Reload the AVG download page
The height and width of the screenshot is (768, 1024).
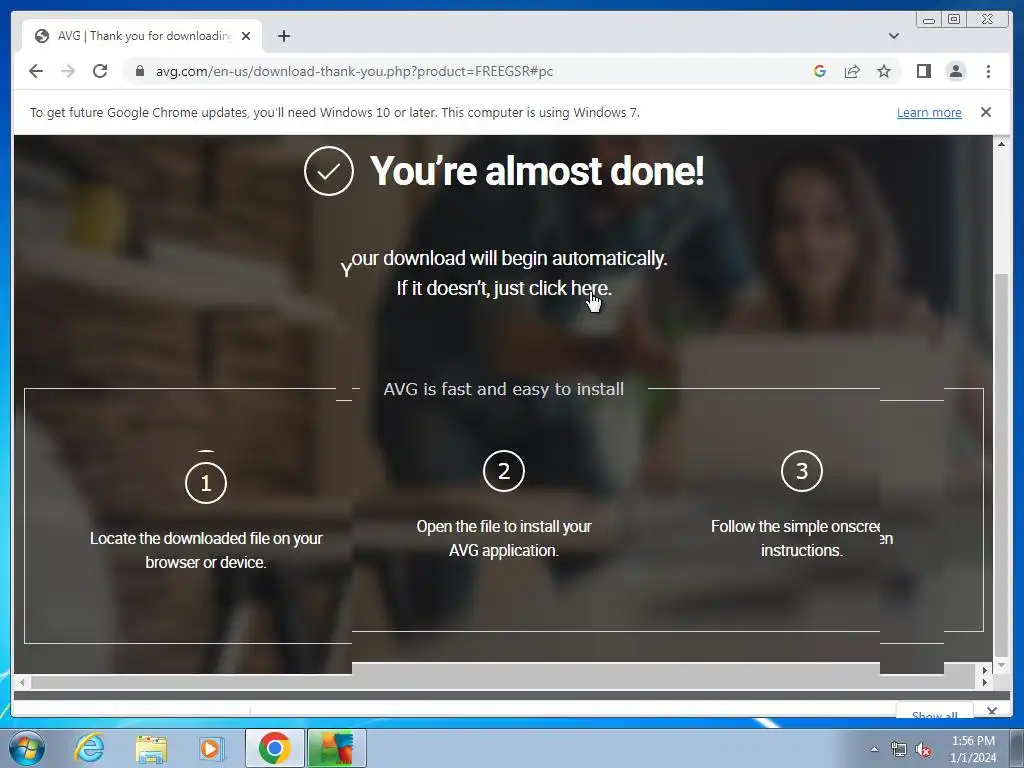(100, 71)
